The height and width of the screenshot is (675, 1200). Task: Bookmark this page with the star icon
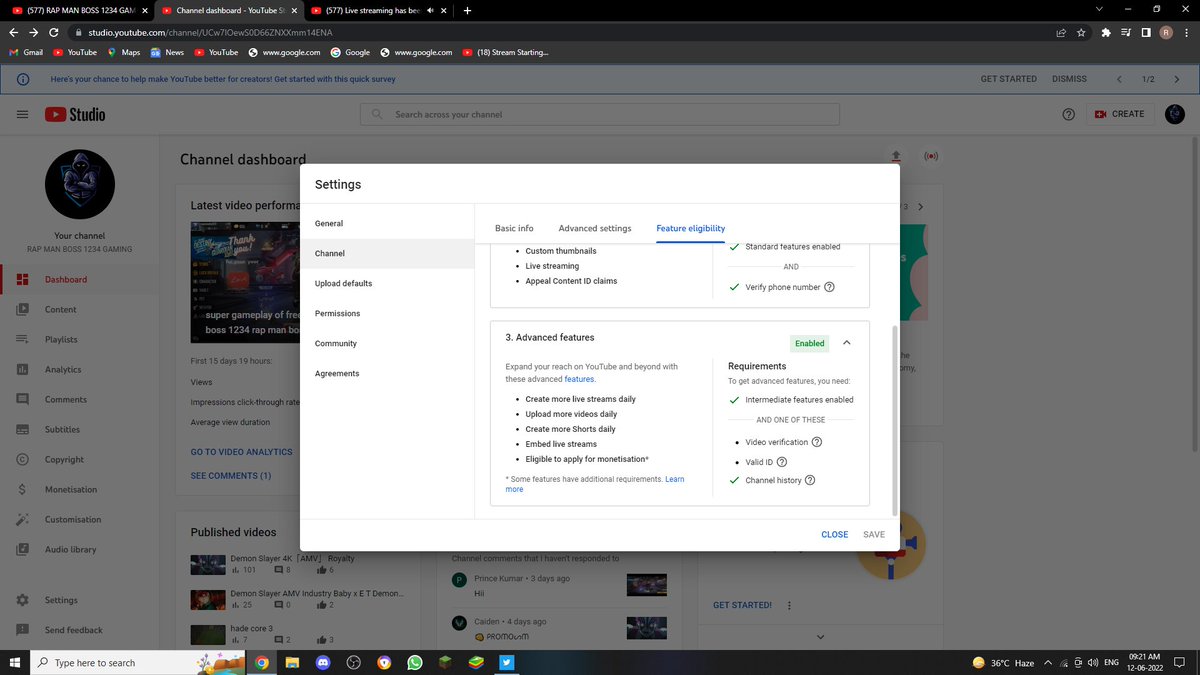click(1083, 32)
